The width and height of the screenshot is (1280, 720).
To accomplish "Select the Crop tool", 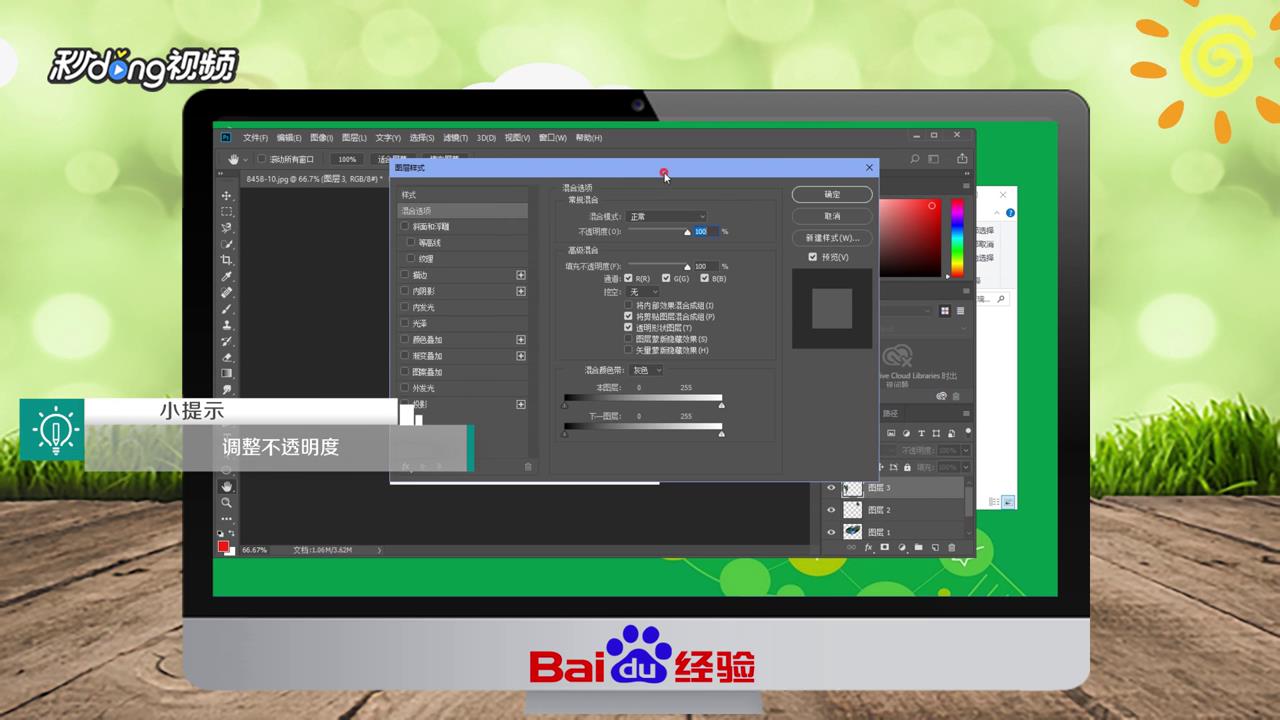I will [227, 260].
